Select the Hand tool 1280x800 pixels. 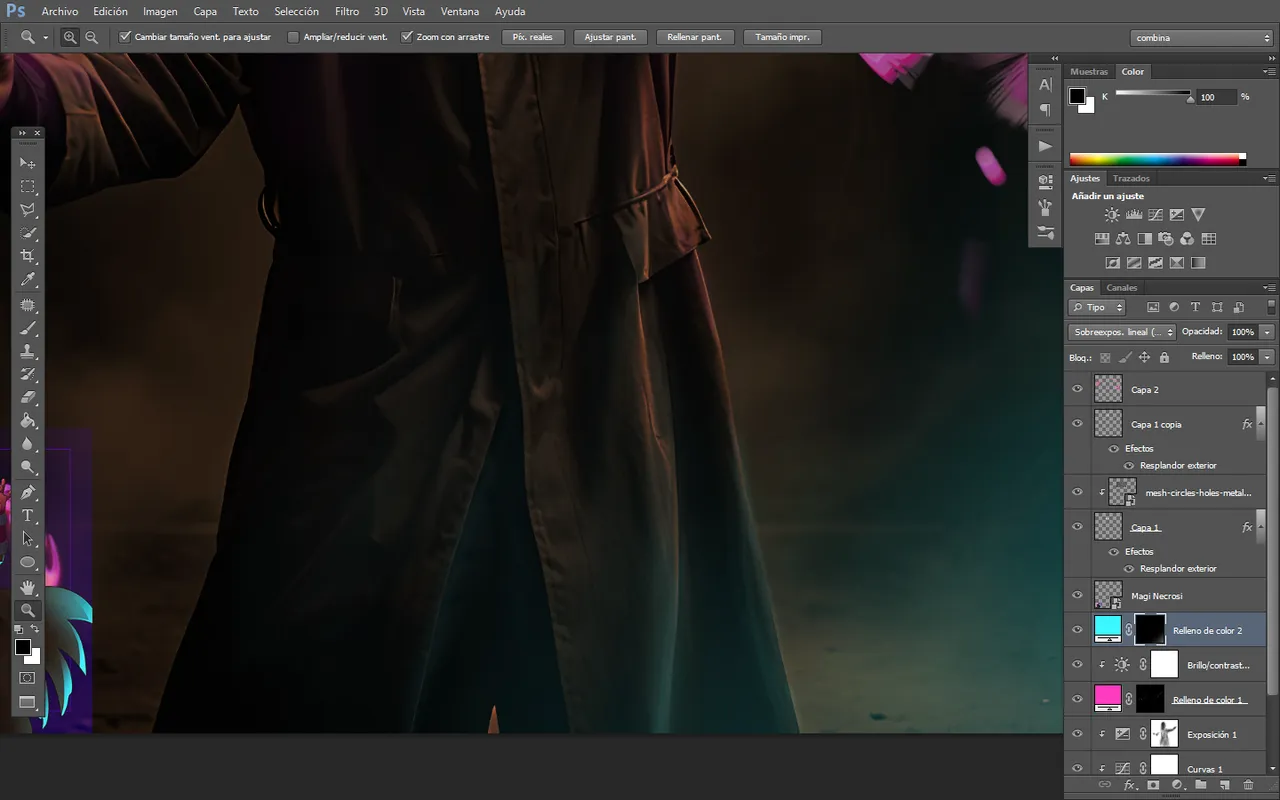click(28, 586)
